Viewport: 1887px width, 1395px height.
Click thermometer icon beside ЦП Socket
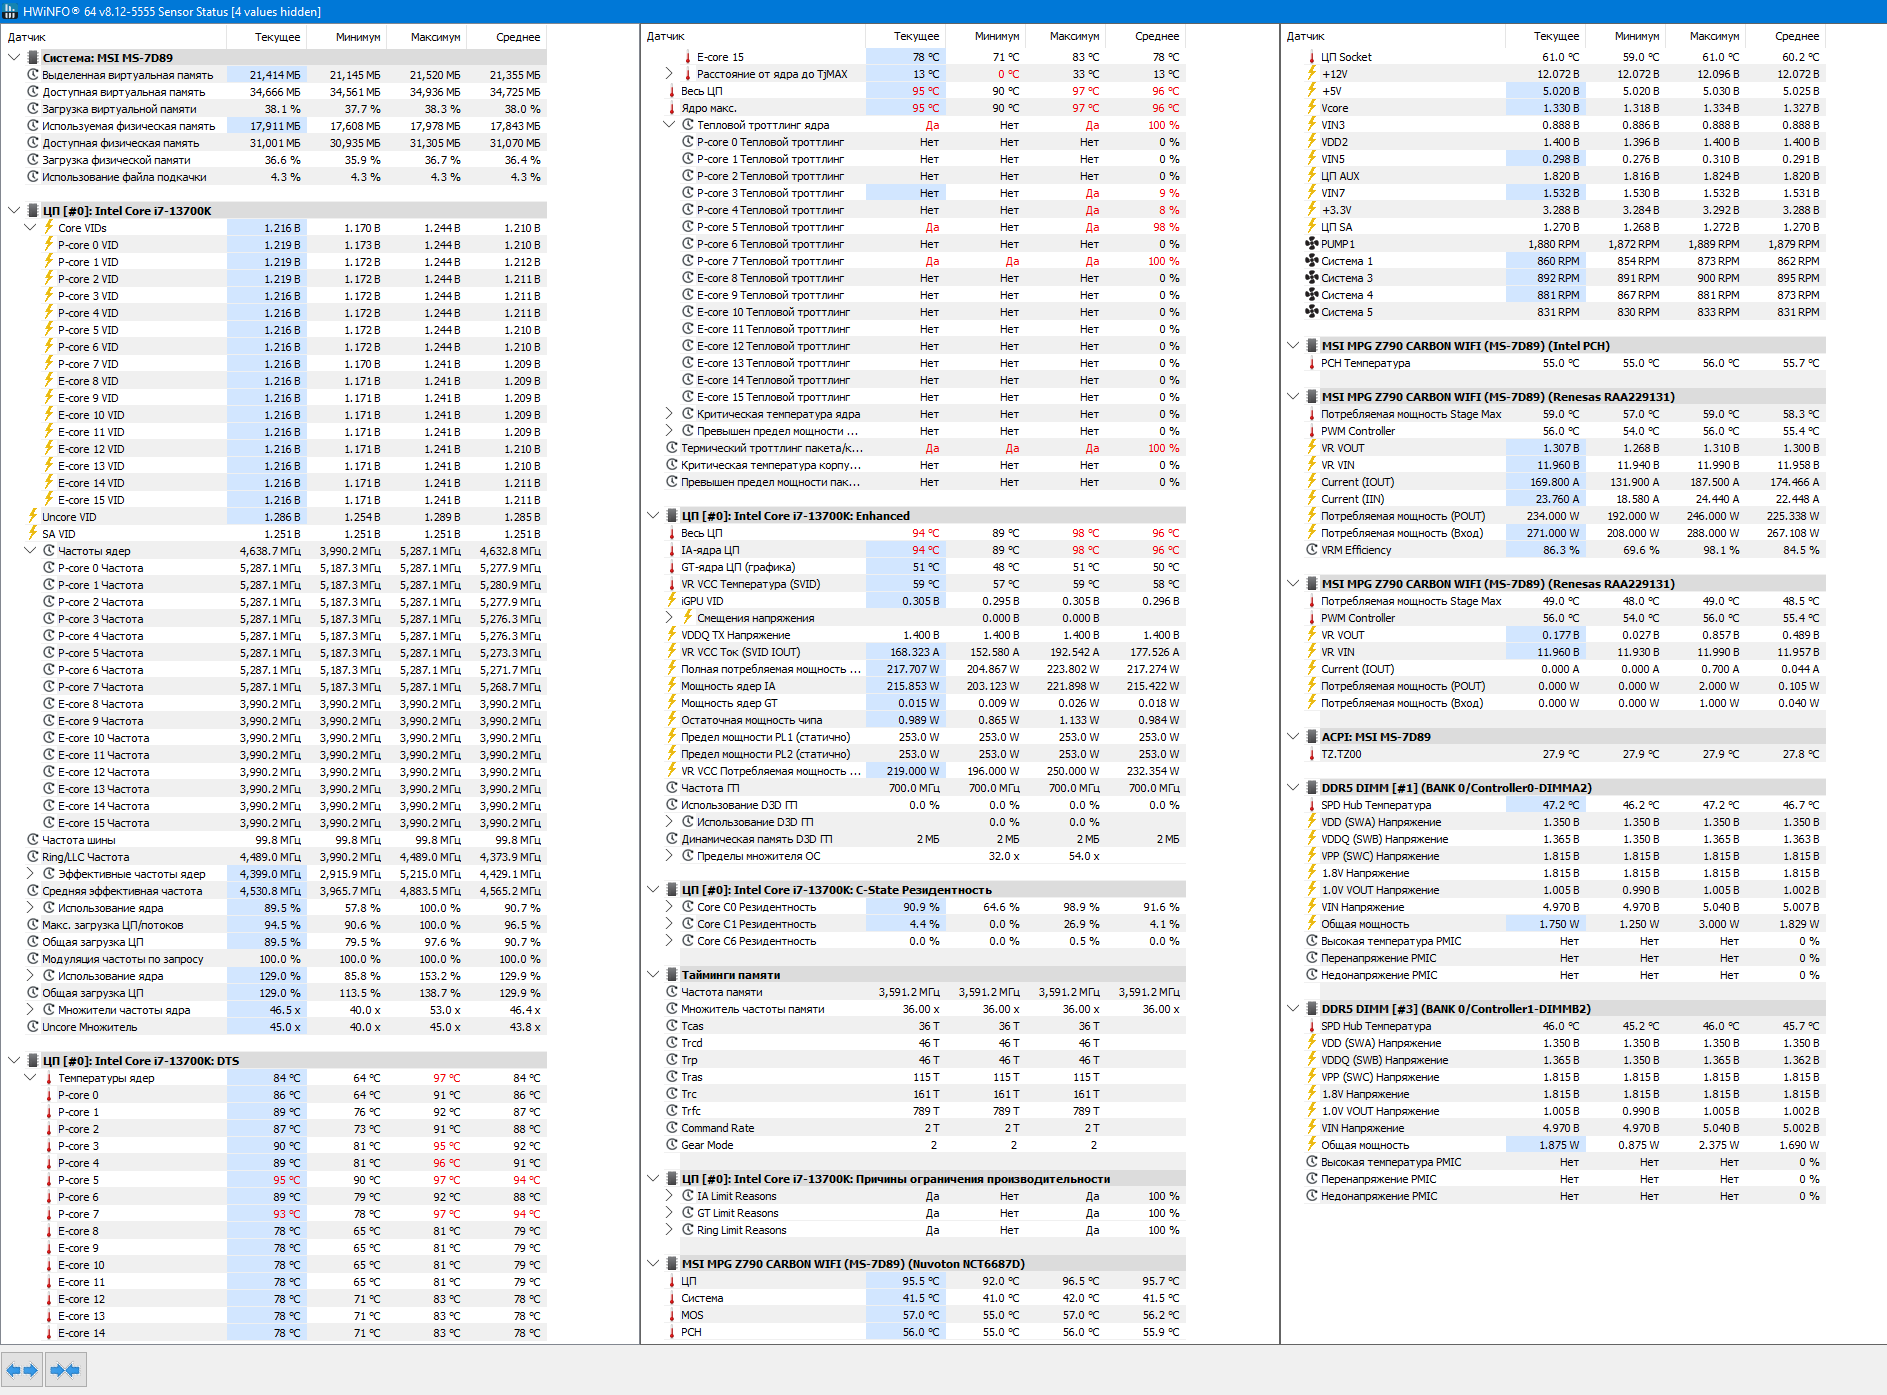coord(1312,57)
